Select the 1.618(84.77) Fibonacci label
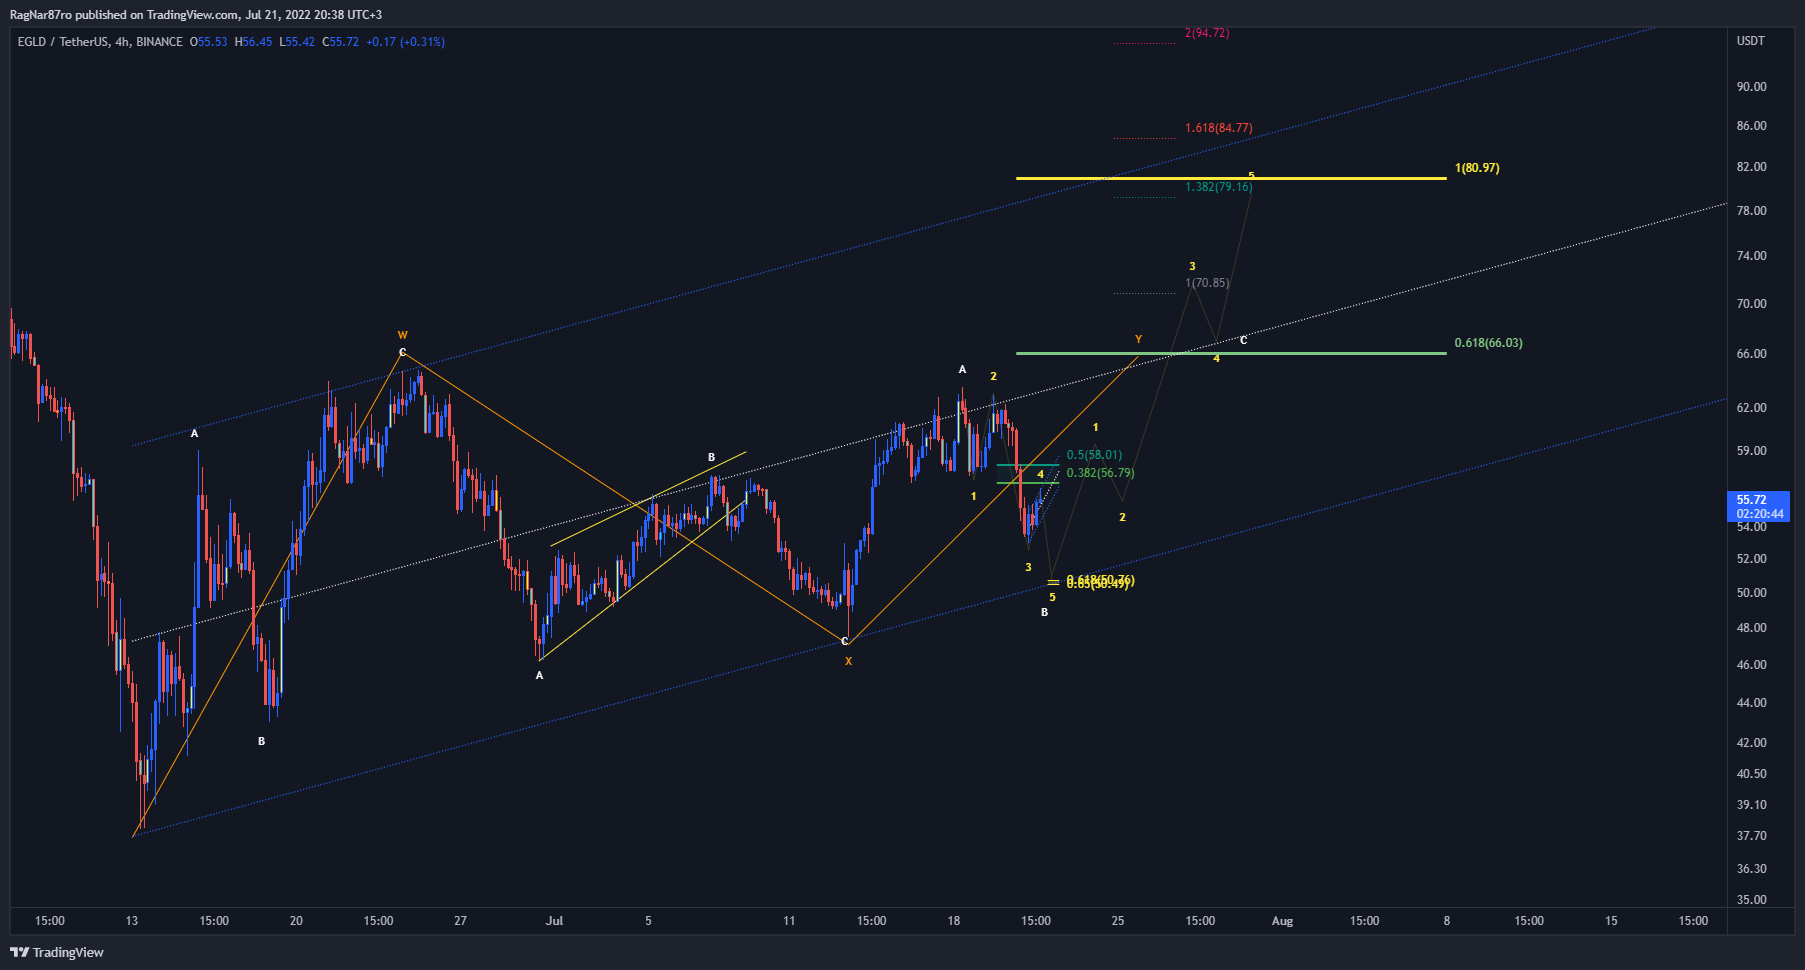The image size is (1805, 970). 1218,128
